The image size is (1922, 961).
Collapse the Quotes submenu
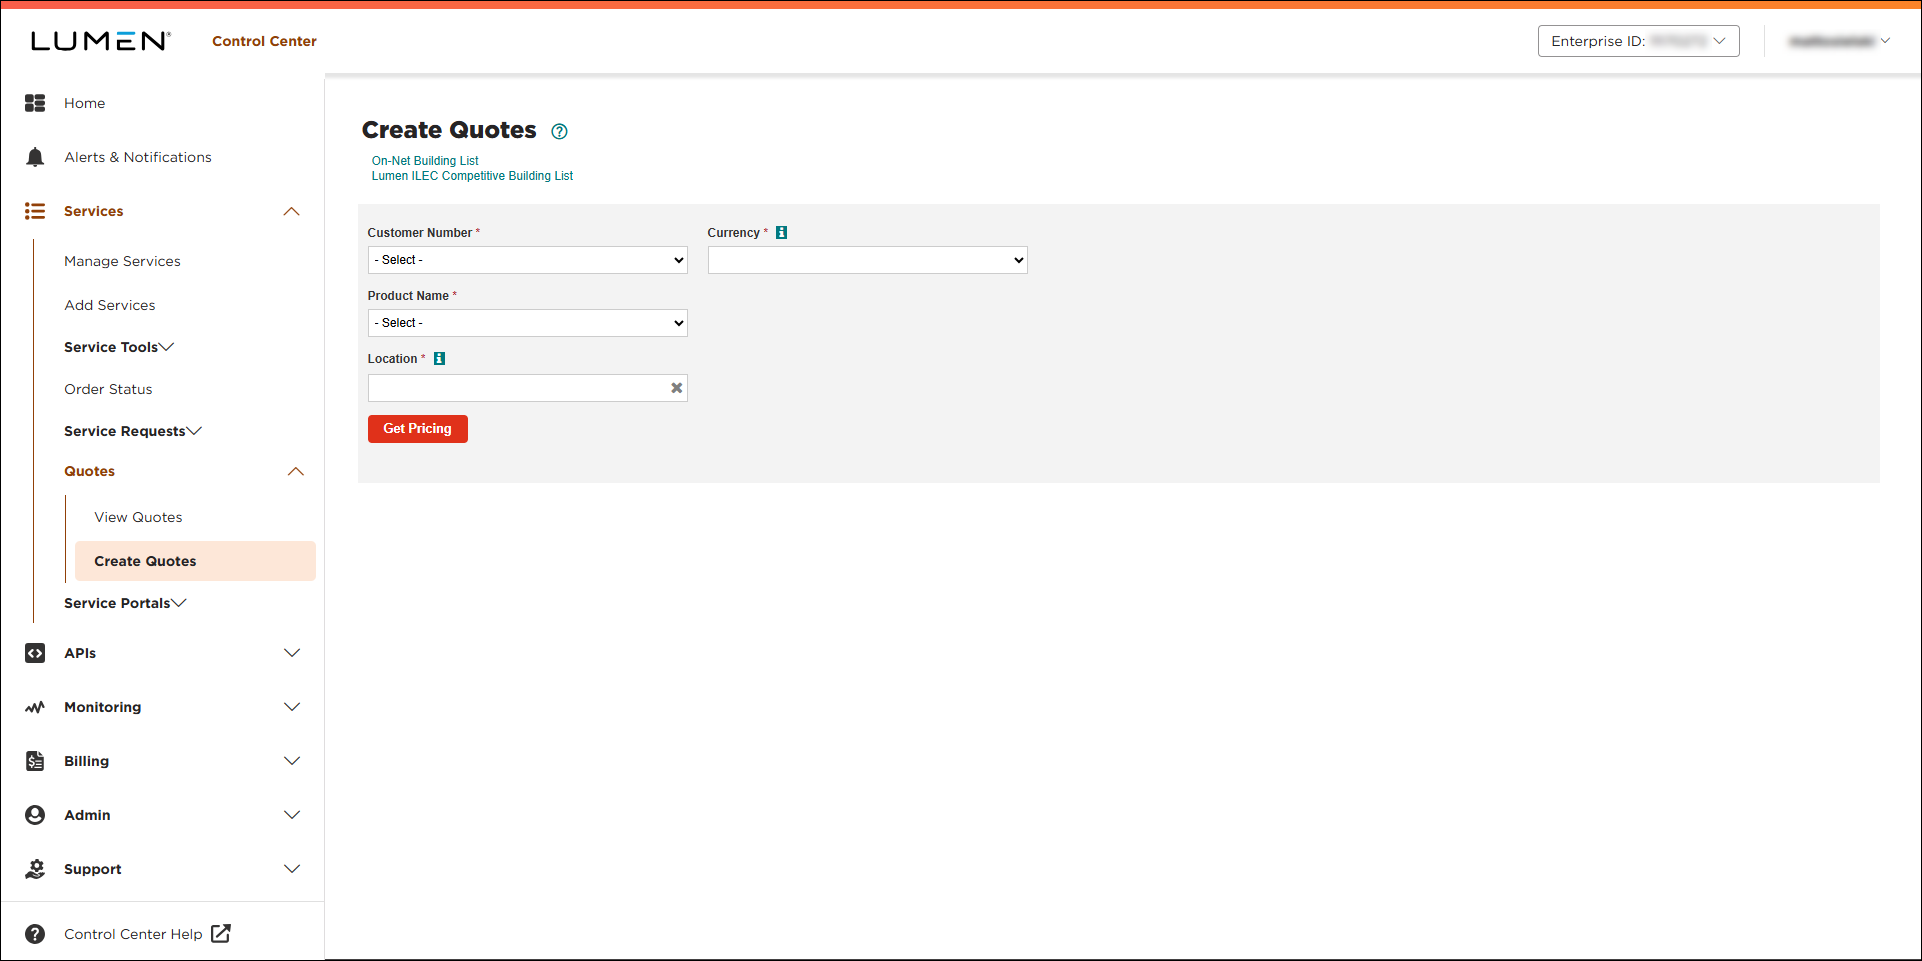pos(296,471)
